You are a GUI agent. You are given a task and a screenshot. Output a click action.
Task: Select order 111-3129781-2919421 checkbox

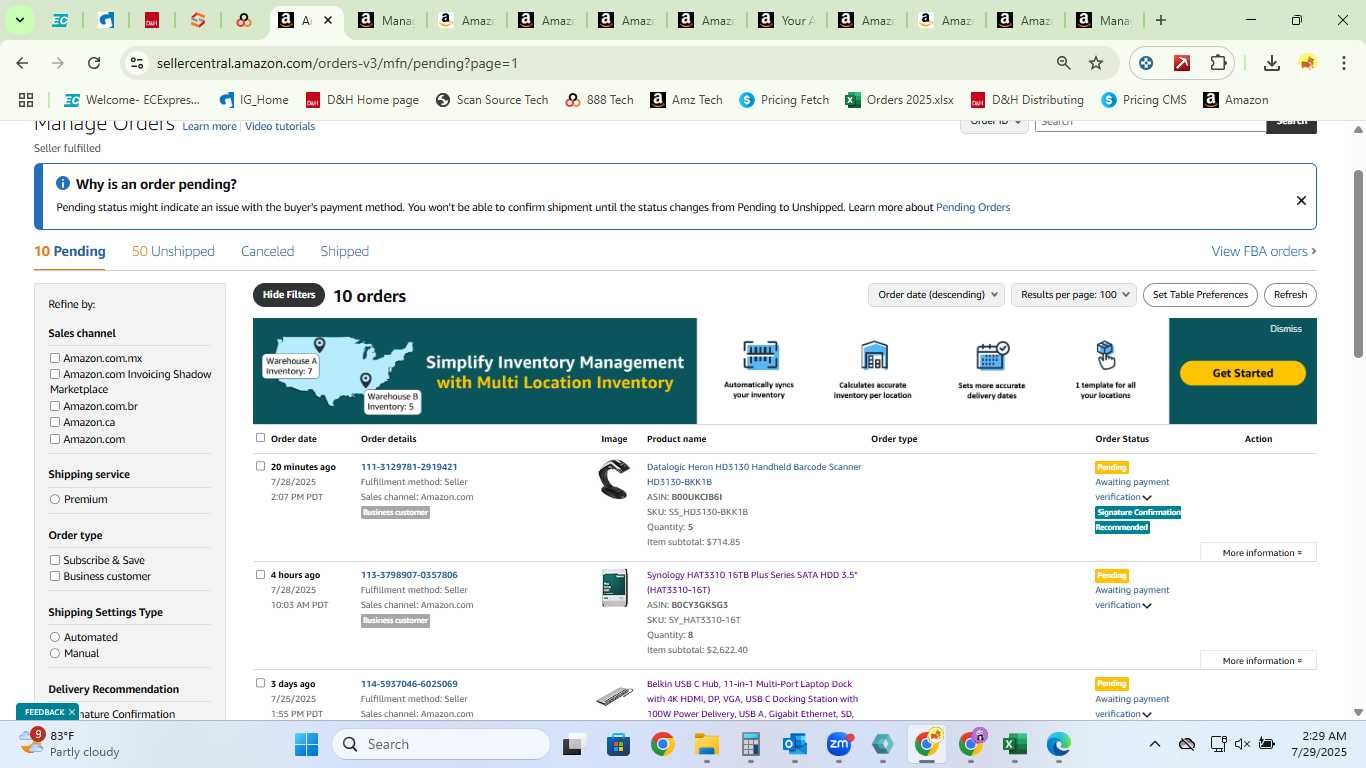click(261, 466)
